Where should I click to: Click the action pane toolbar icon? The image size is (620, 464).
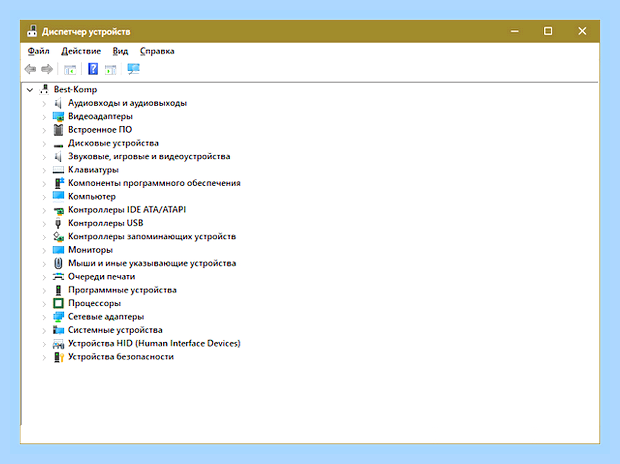pyautogui.click(x=110, y=70)
